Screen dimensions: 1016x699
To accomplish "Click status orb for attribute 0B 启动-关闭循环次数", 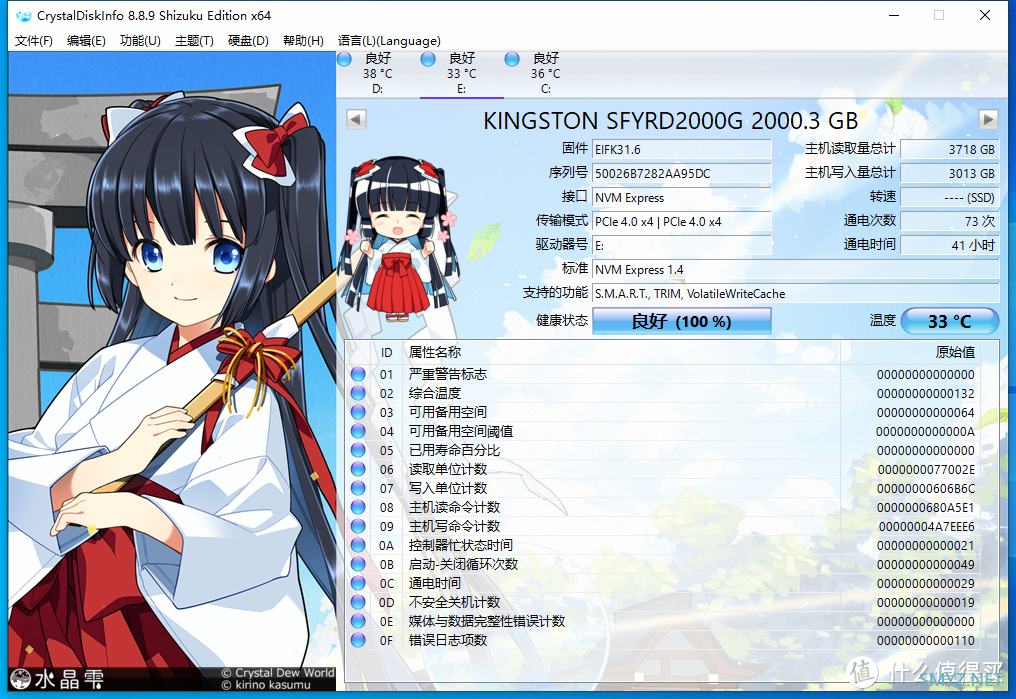I will pyautogui.click(x=358, y=564).
